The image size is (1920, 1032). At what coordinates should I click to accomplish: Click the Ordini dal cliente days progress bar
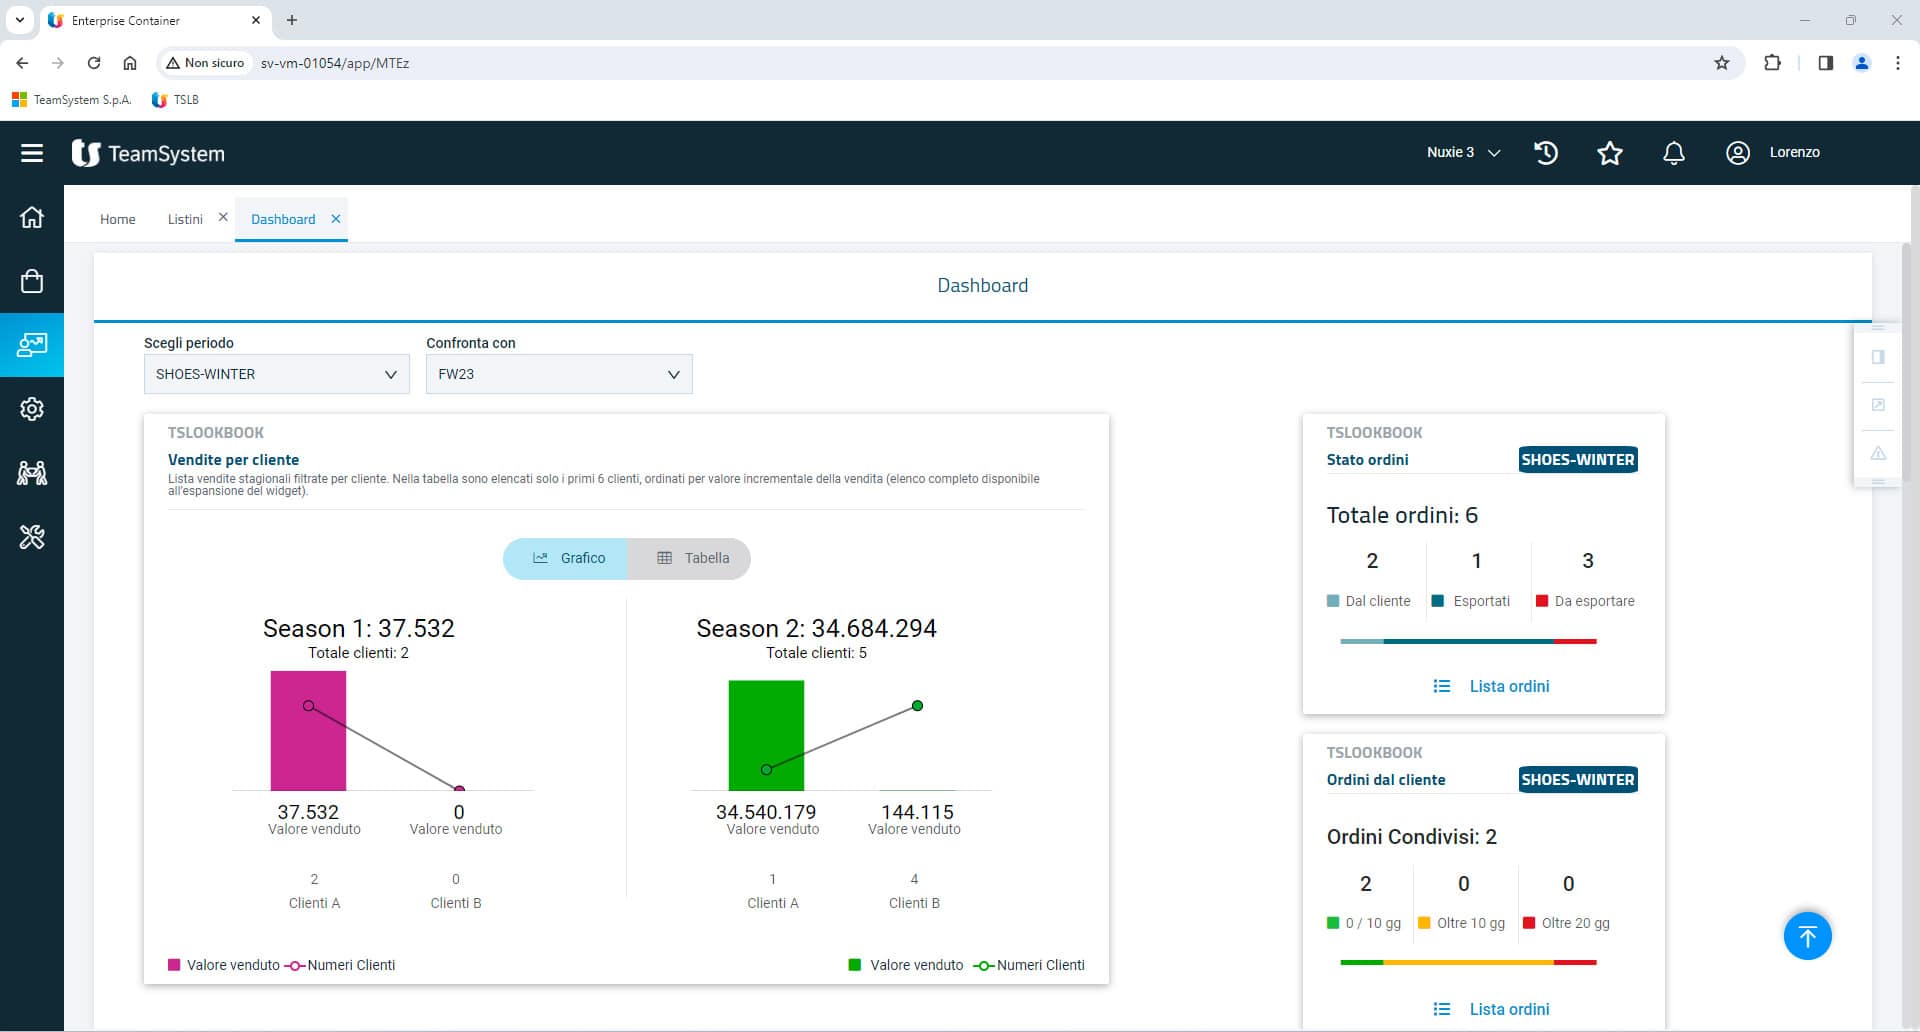(x=1468, y=962)
